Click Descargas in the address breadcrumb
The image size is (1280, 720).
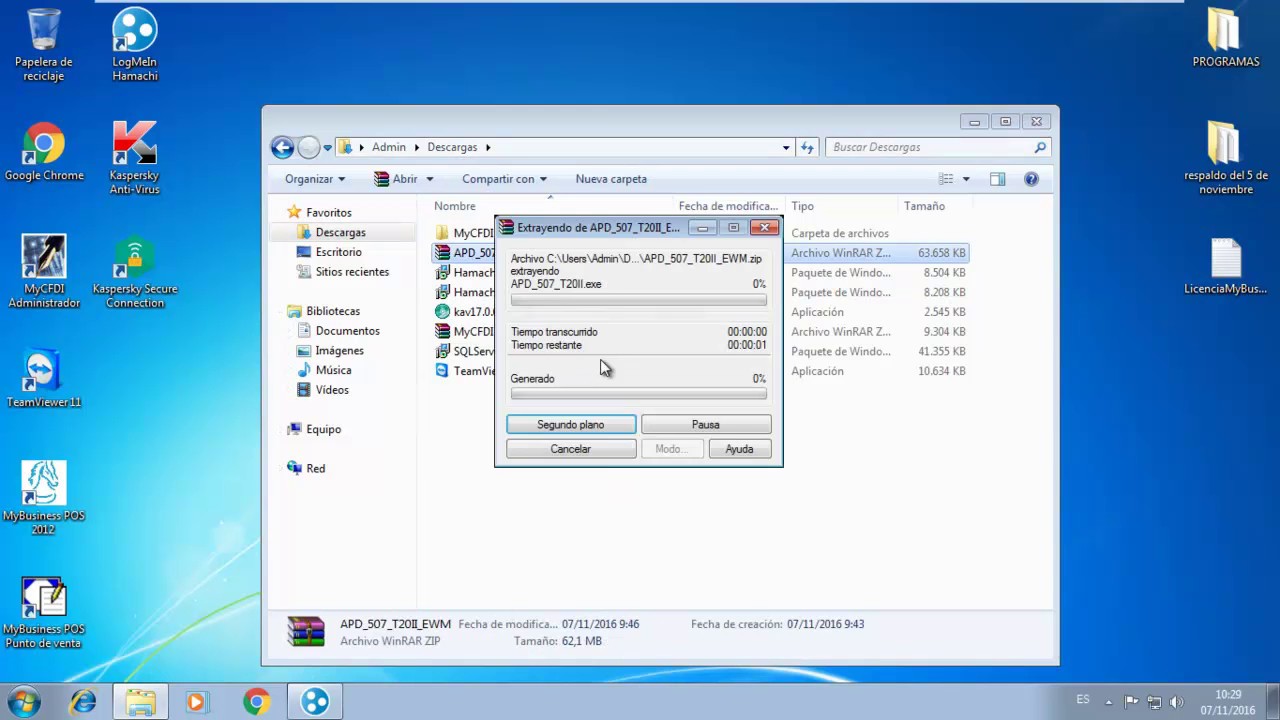[452, 147]
